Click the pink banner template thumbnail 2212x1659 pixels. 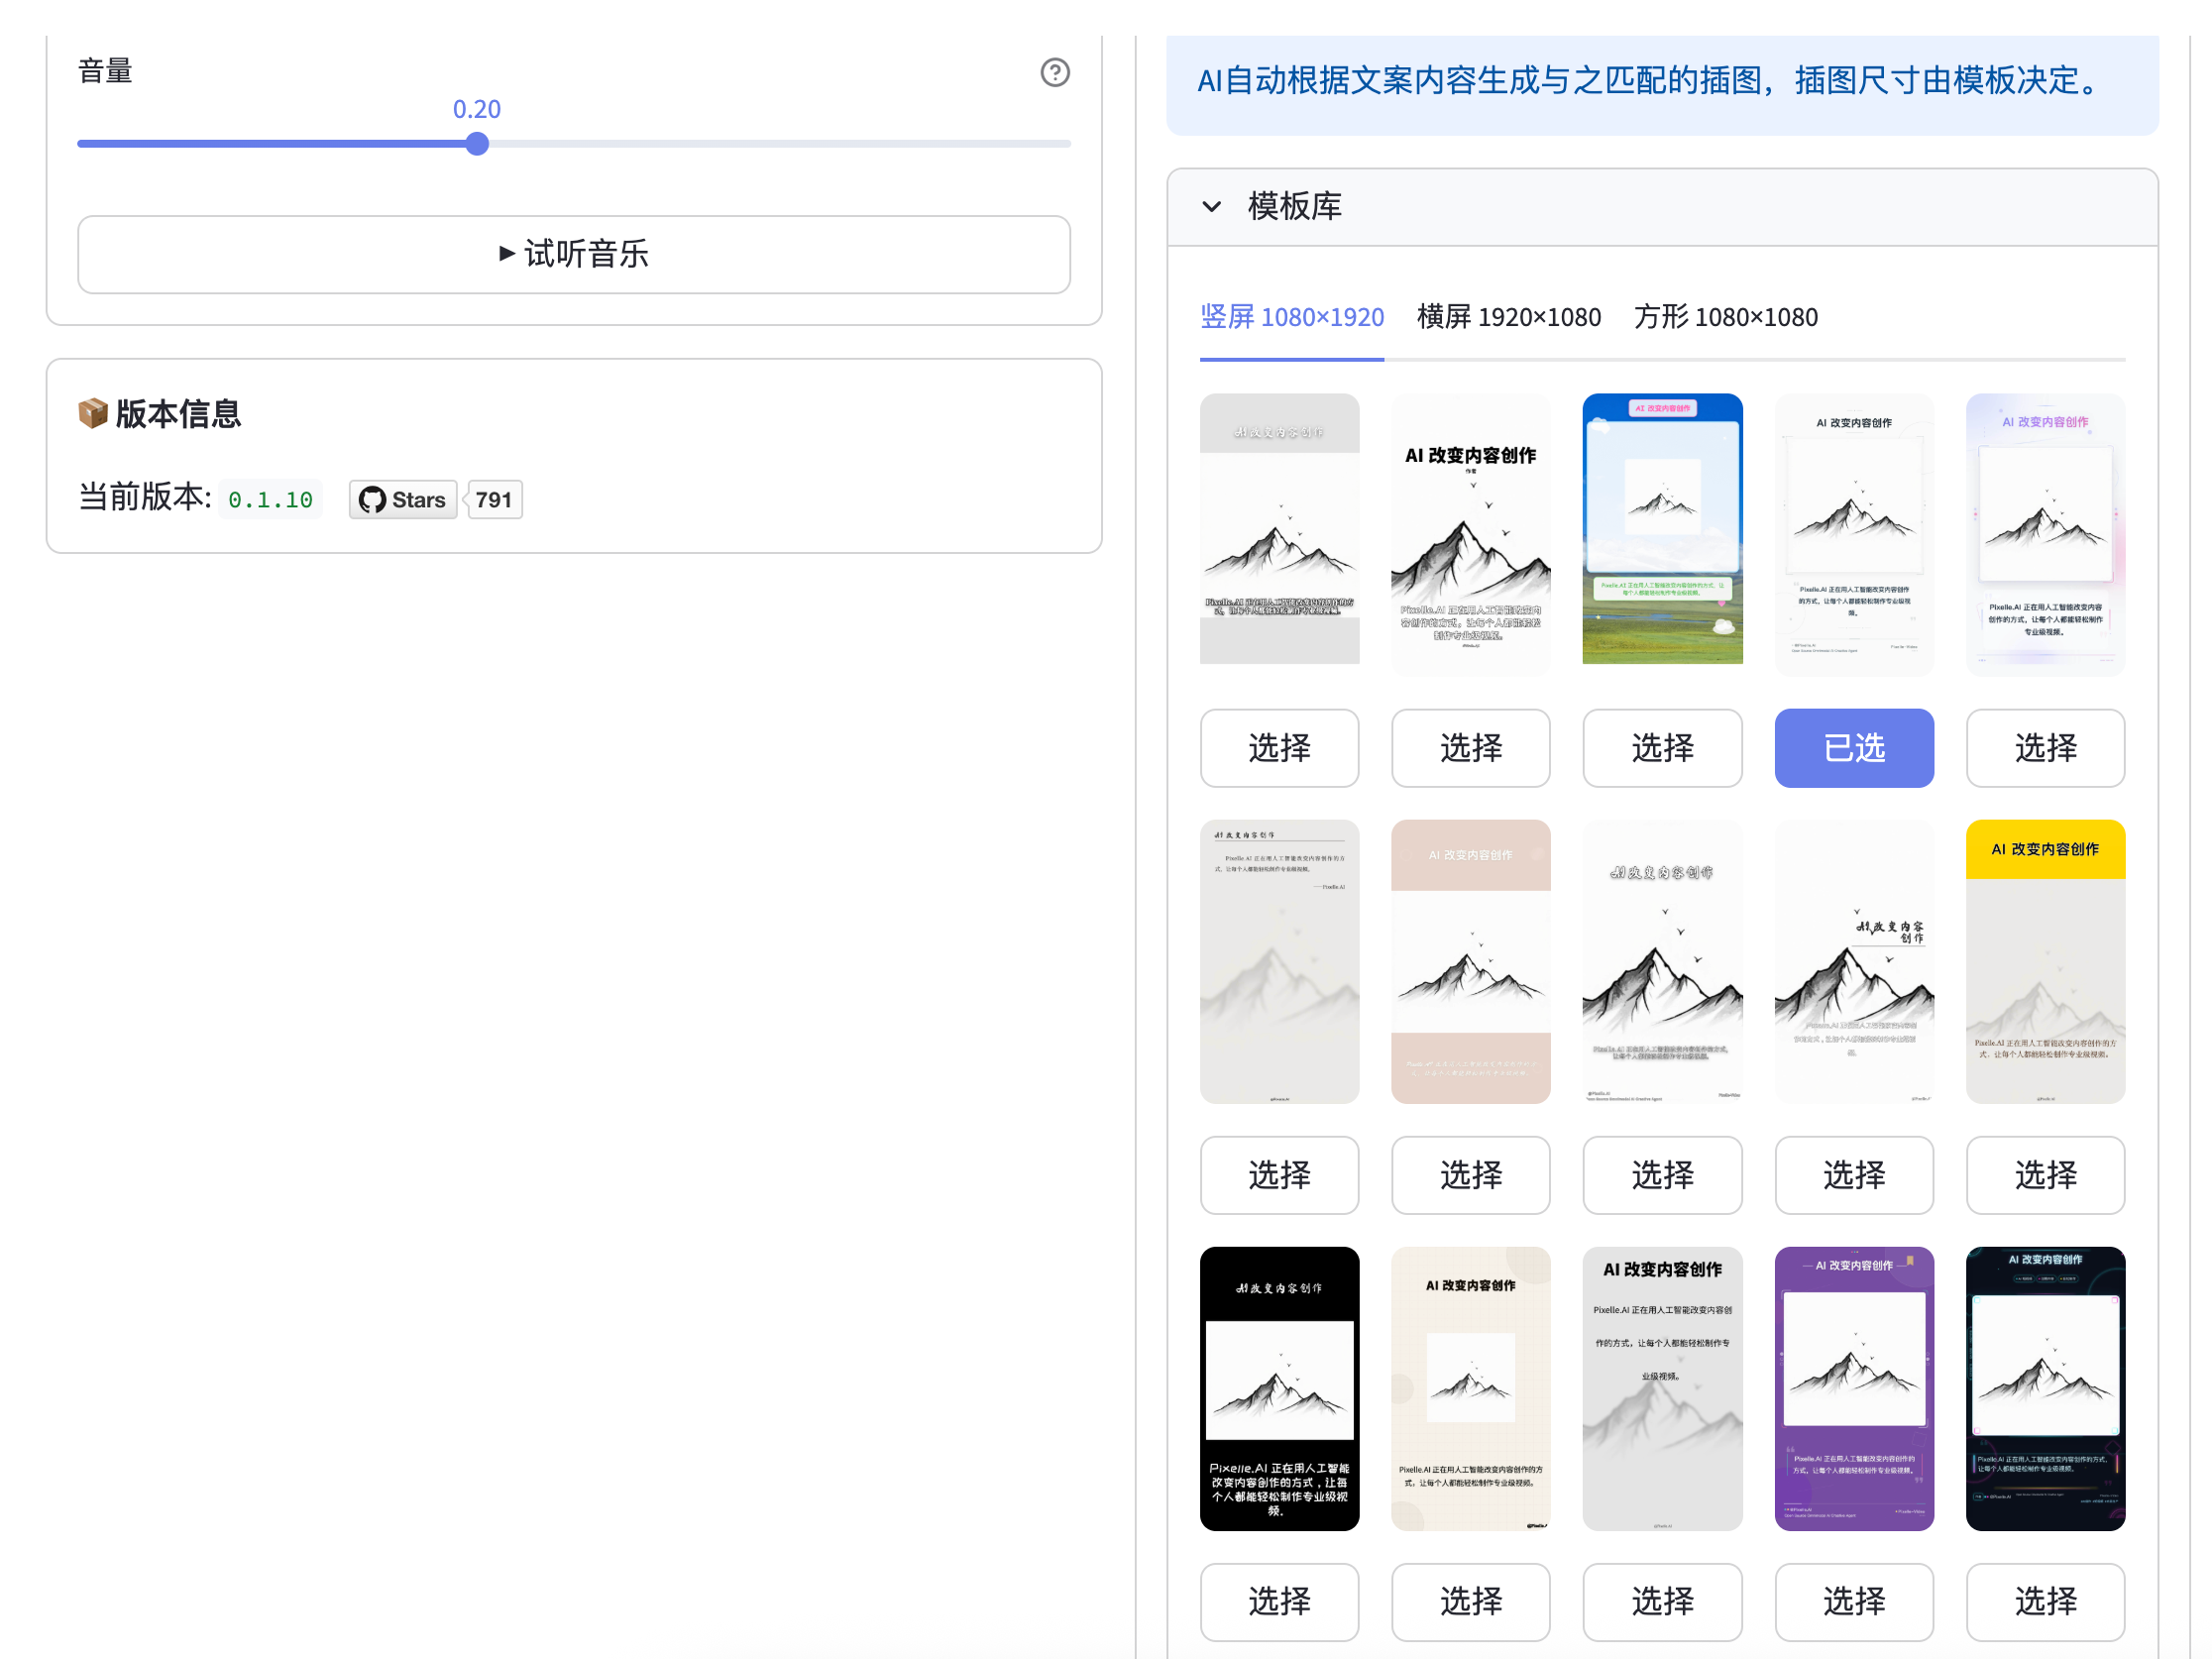pos(1470,960)
